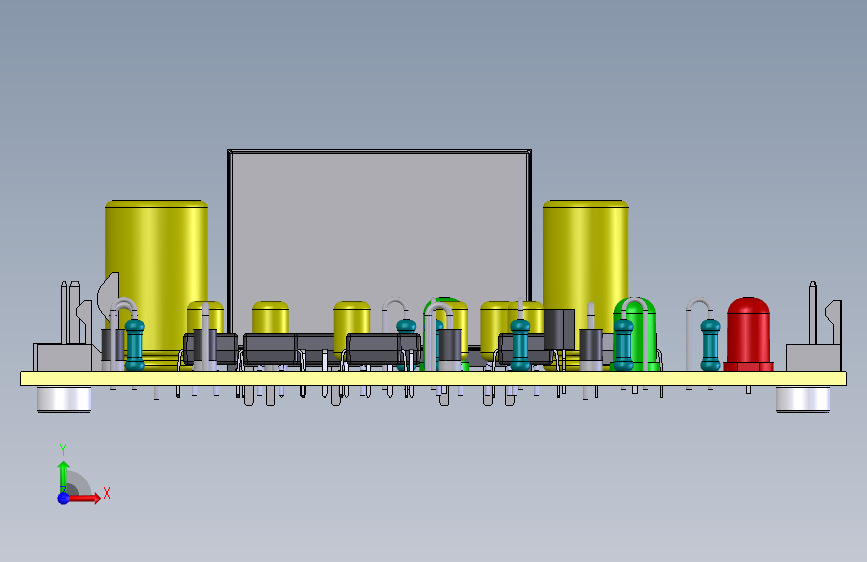The width and height of the screenshot is (867, 562).
Task: Select the green LED left of the red LED
Action: [635, 334]
